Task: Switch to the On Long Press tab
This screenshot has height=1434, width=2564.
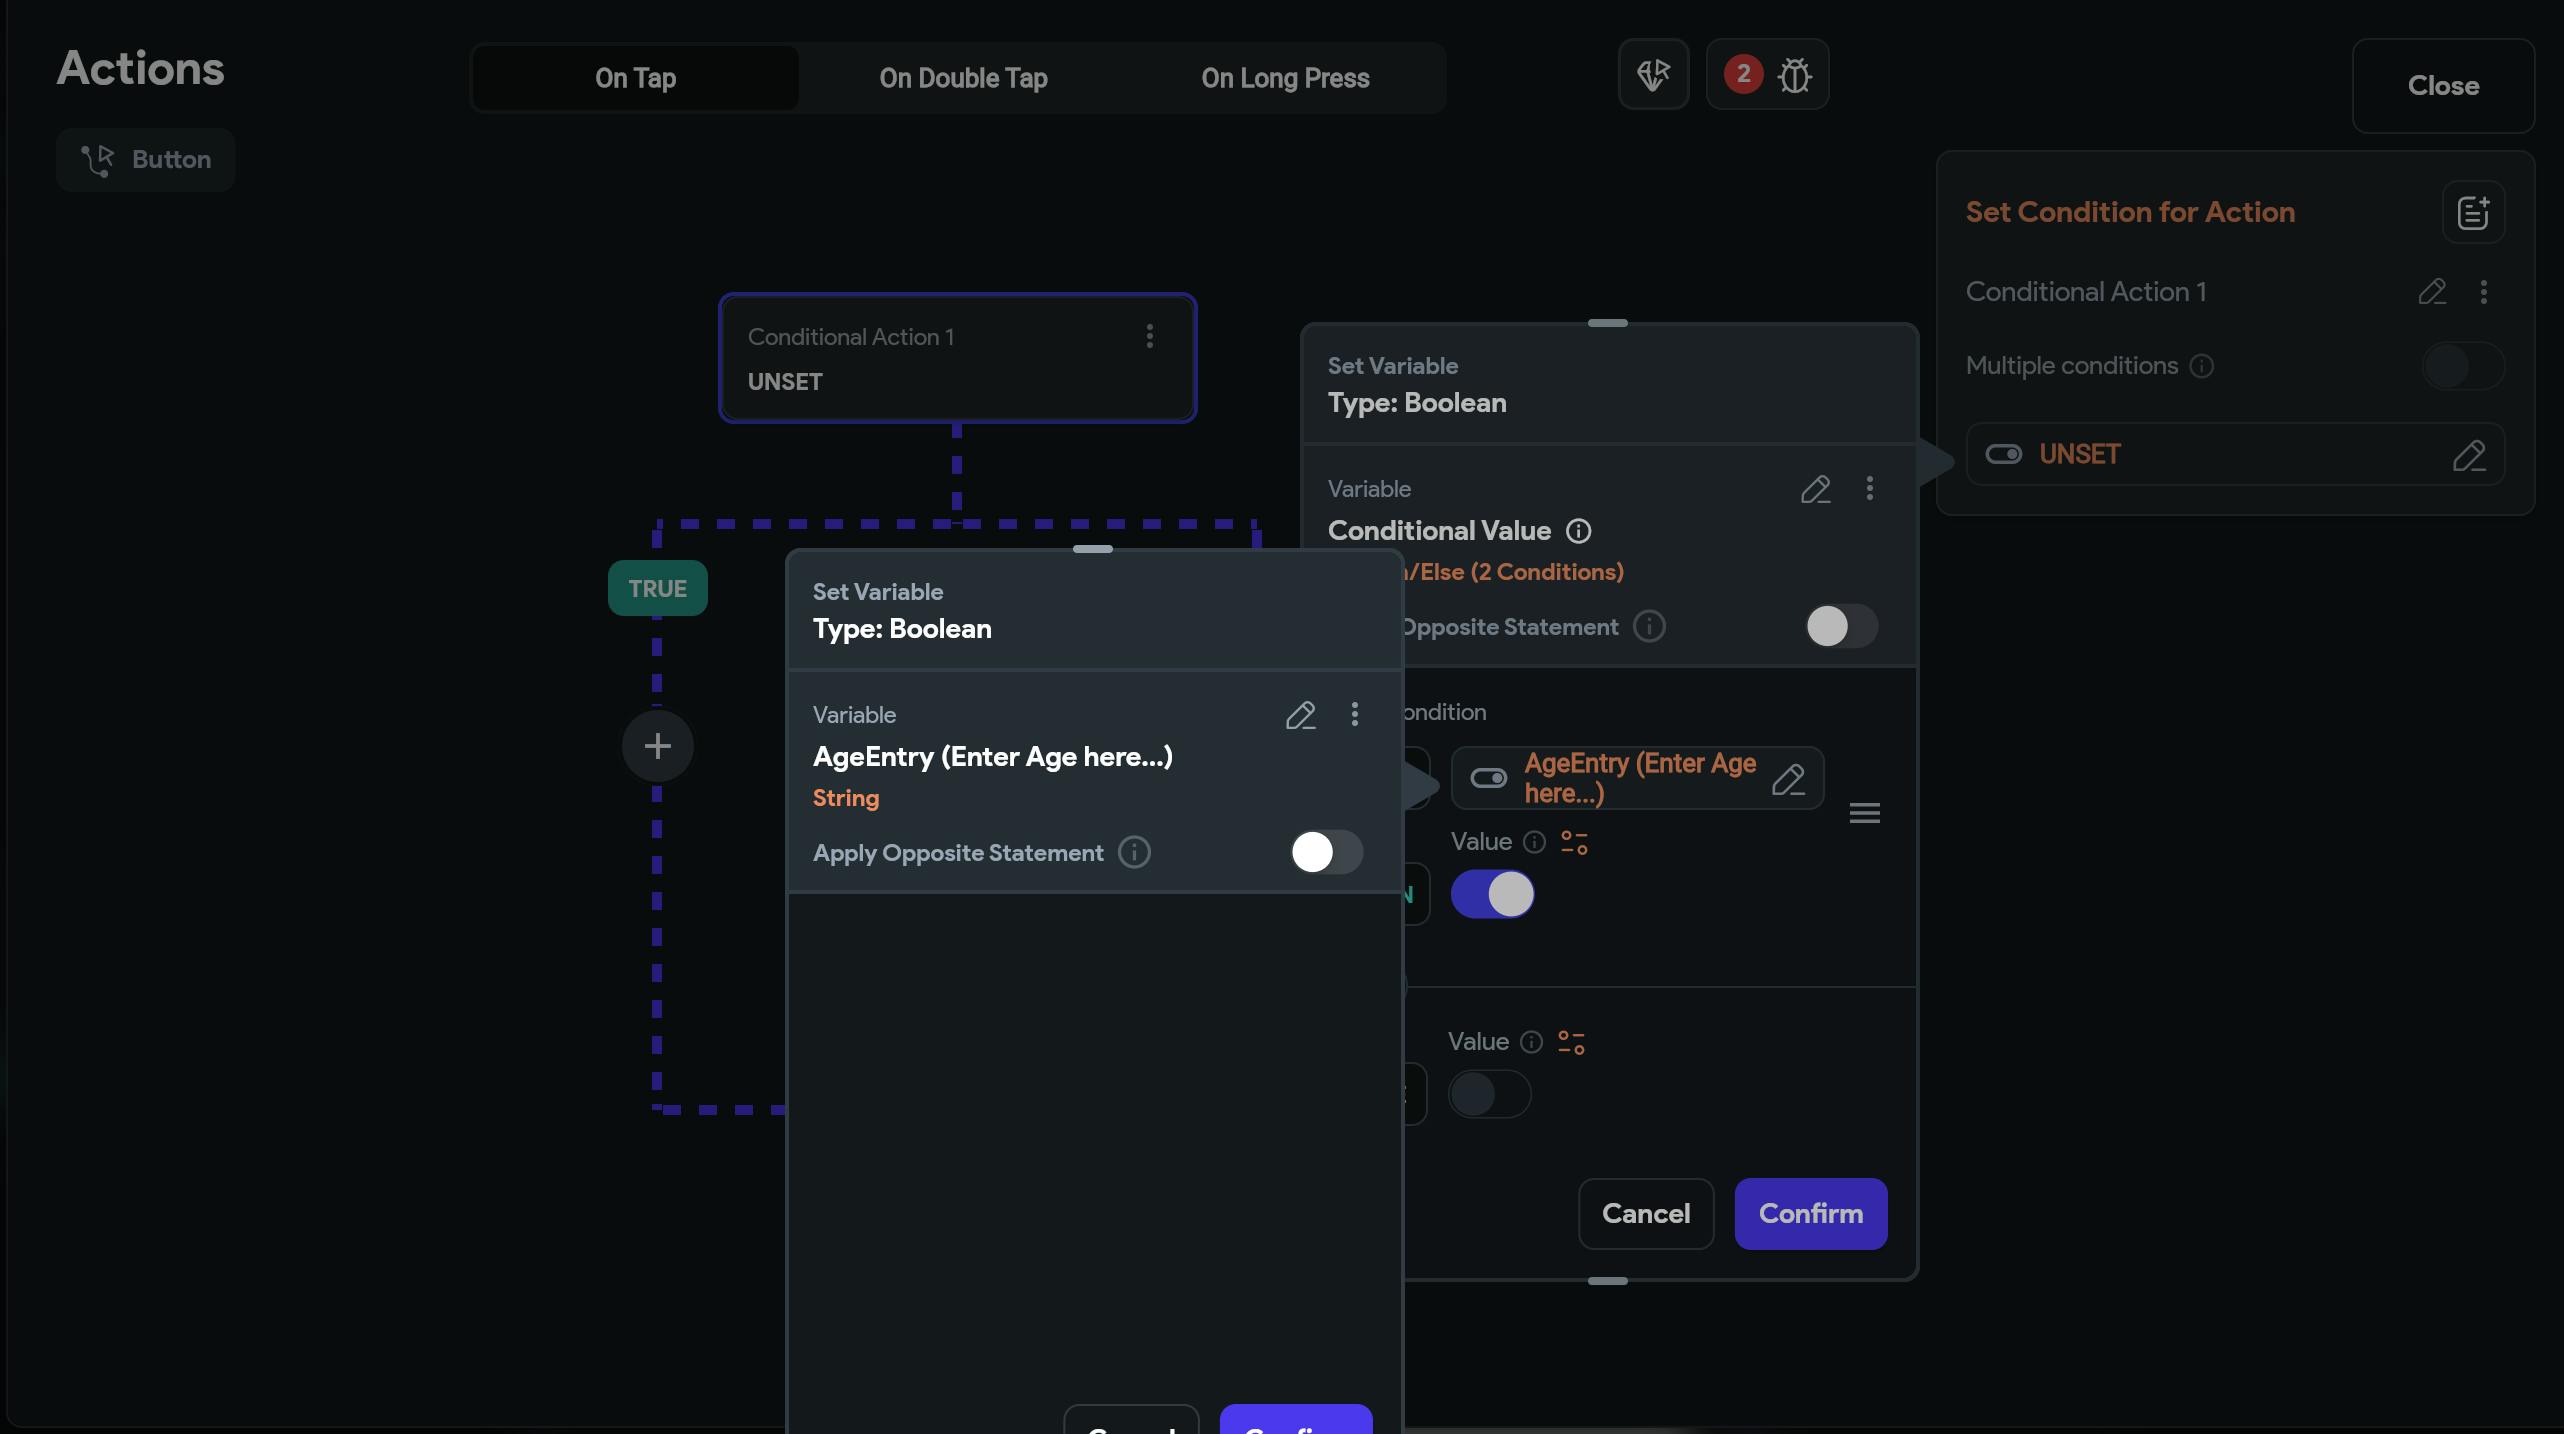Action: point(1285,78)
